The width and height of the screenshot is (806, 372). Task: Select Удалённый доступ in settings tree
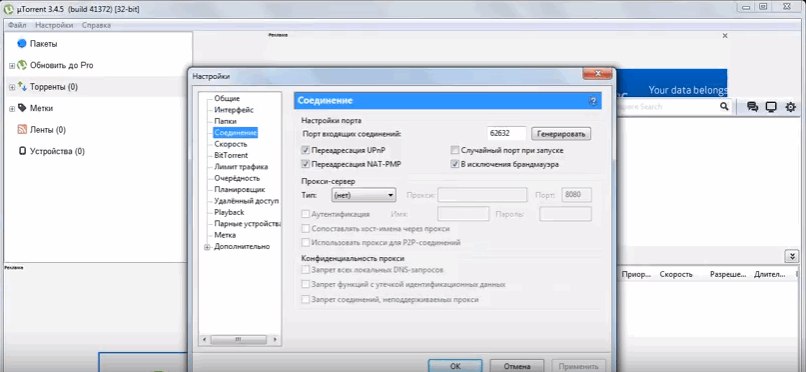click(246, 200)
